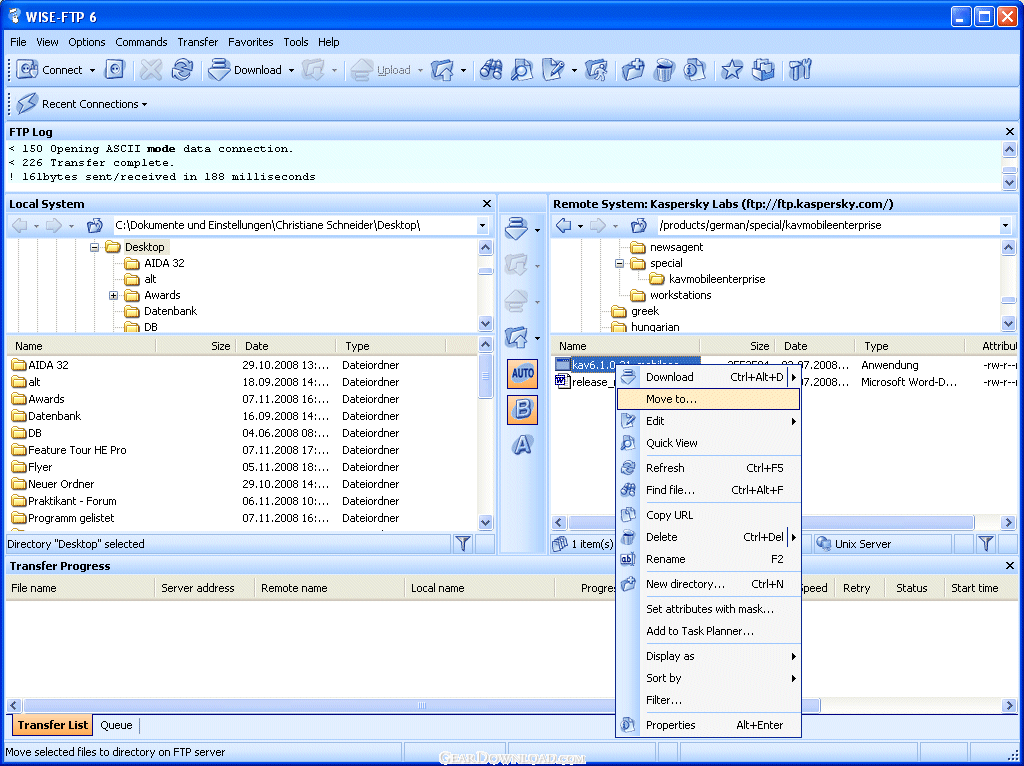Click the FTP Log scroll down arrow
1024x766 pixels.
1010,183
